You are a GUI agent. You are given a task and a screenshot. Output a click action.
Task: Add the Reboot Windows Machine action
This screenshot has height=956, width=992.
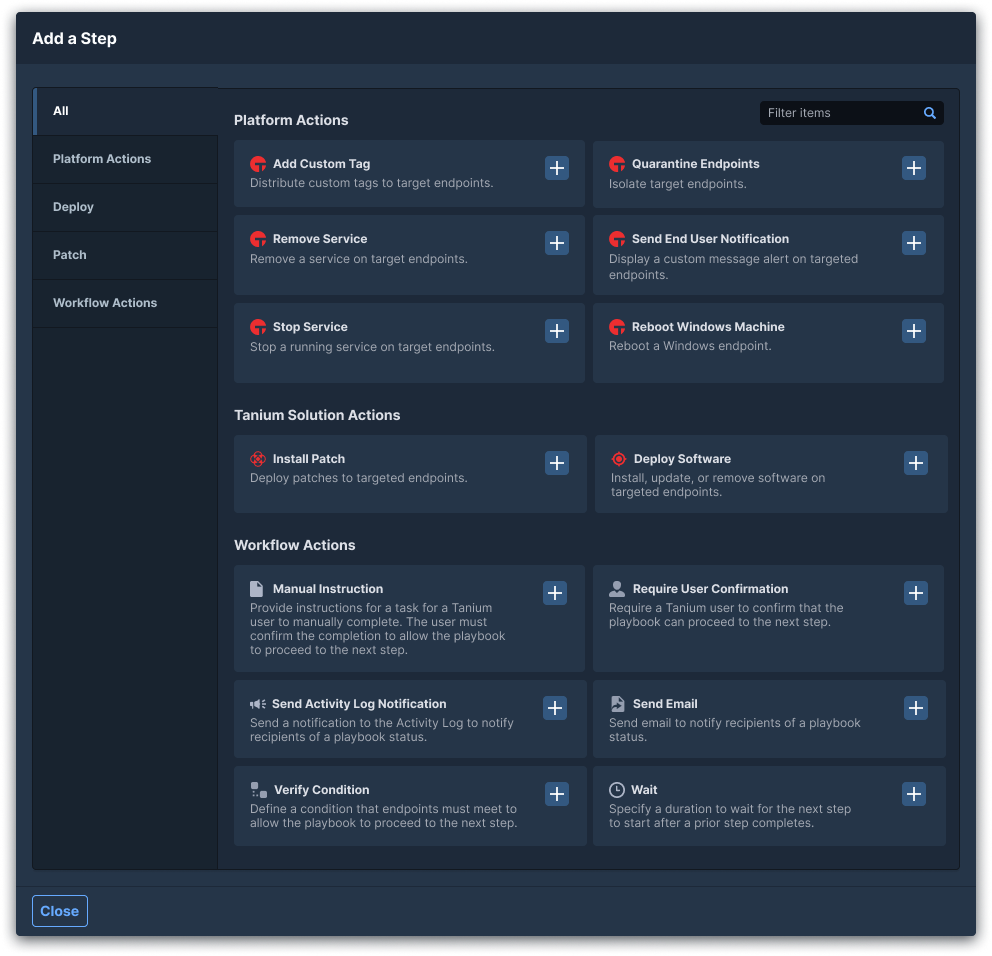914,331
